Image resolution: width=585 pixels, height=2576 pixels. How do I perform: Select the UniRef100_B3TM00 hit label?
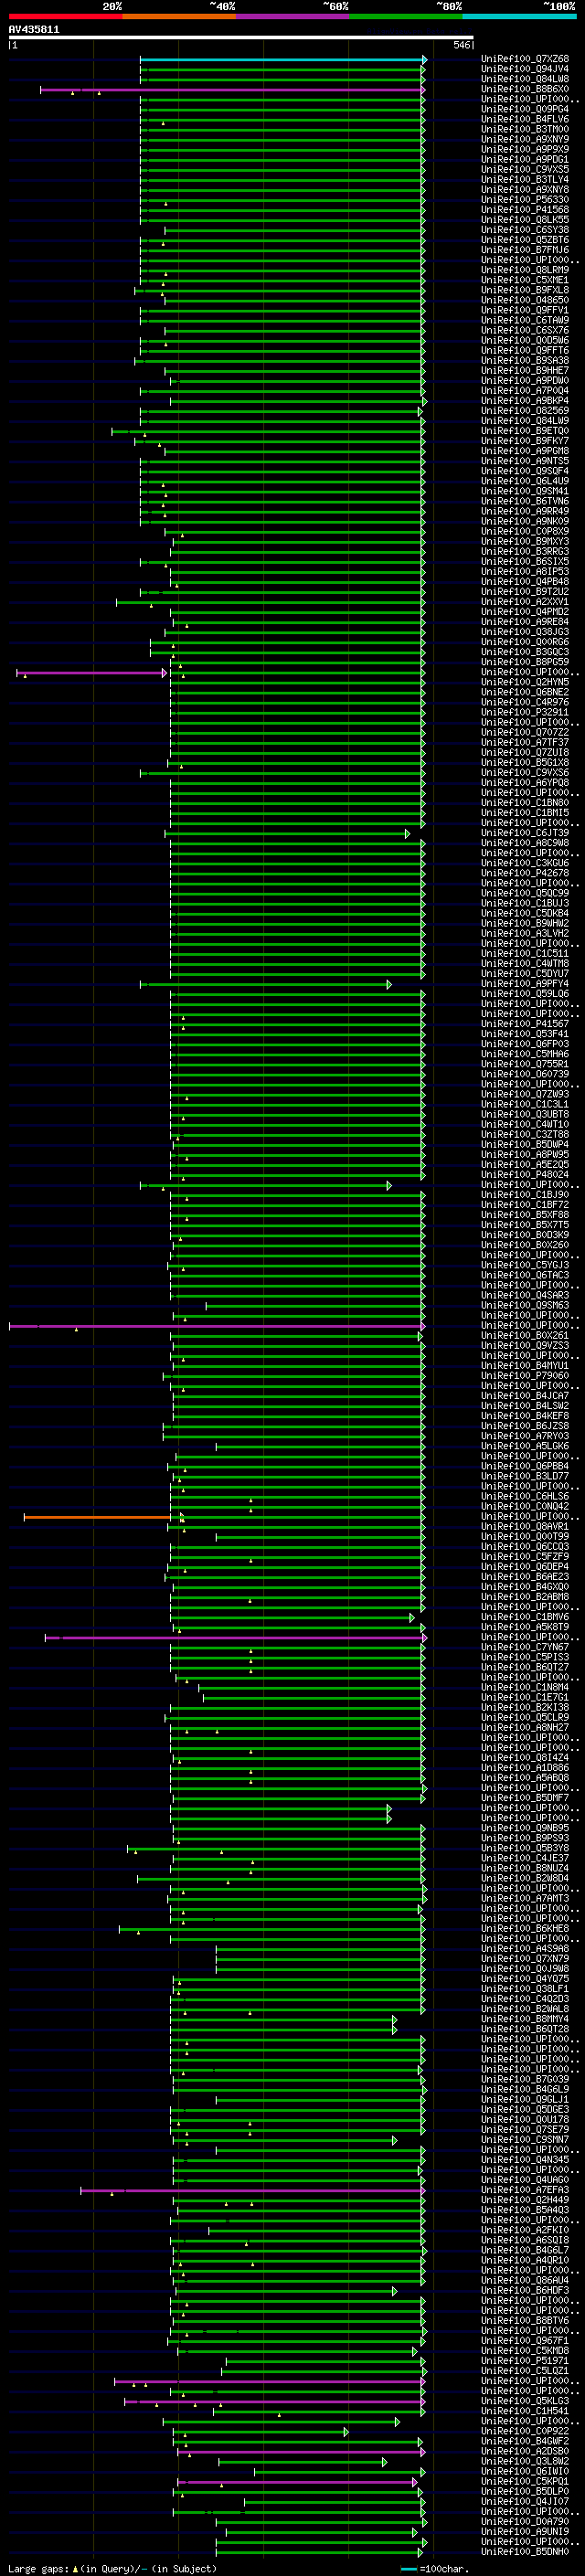[x=525, y=129]
